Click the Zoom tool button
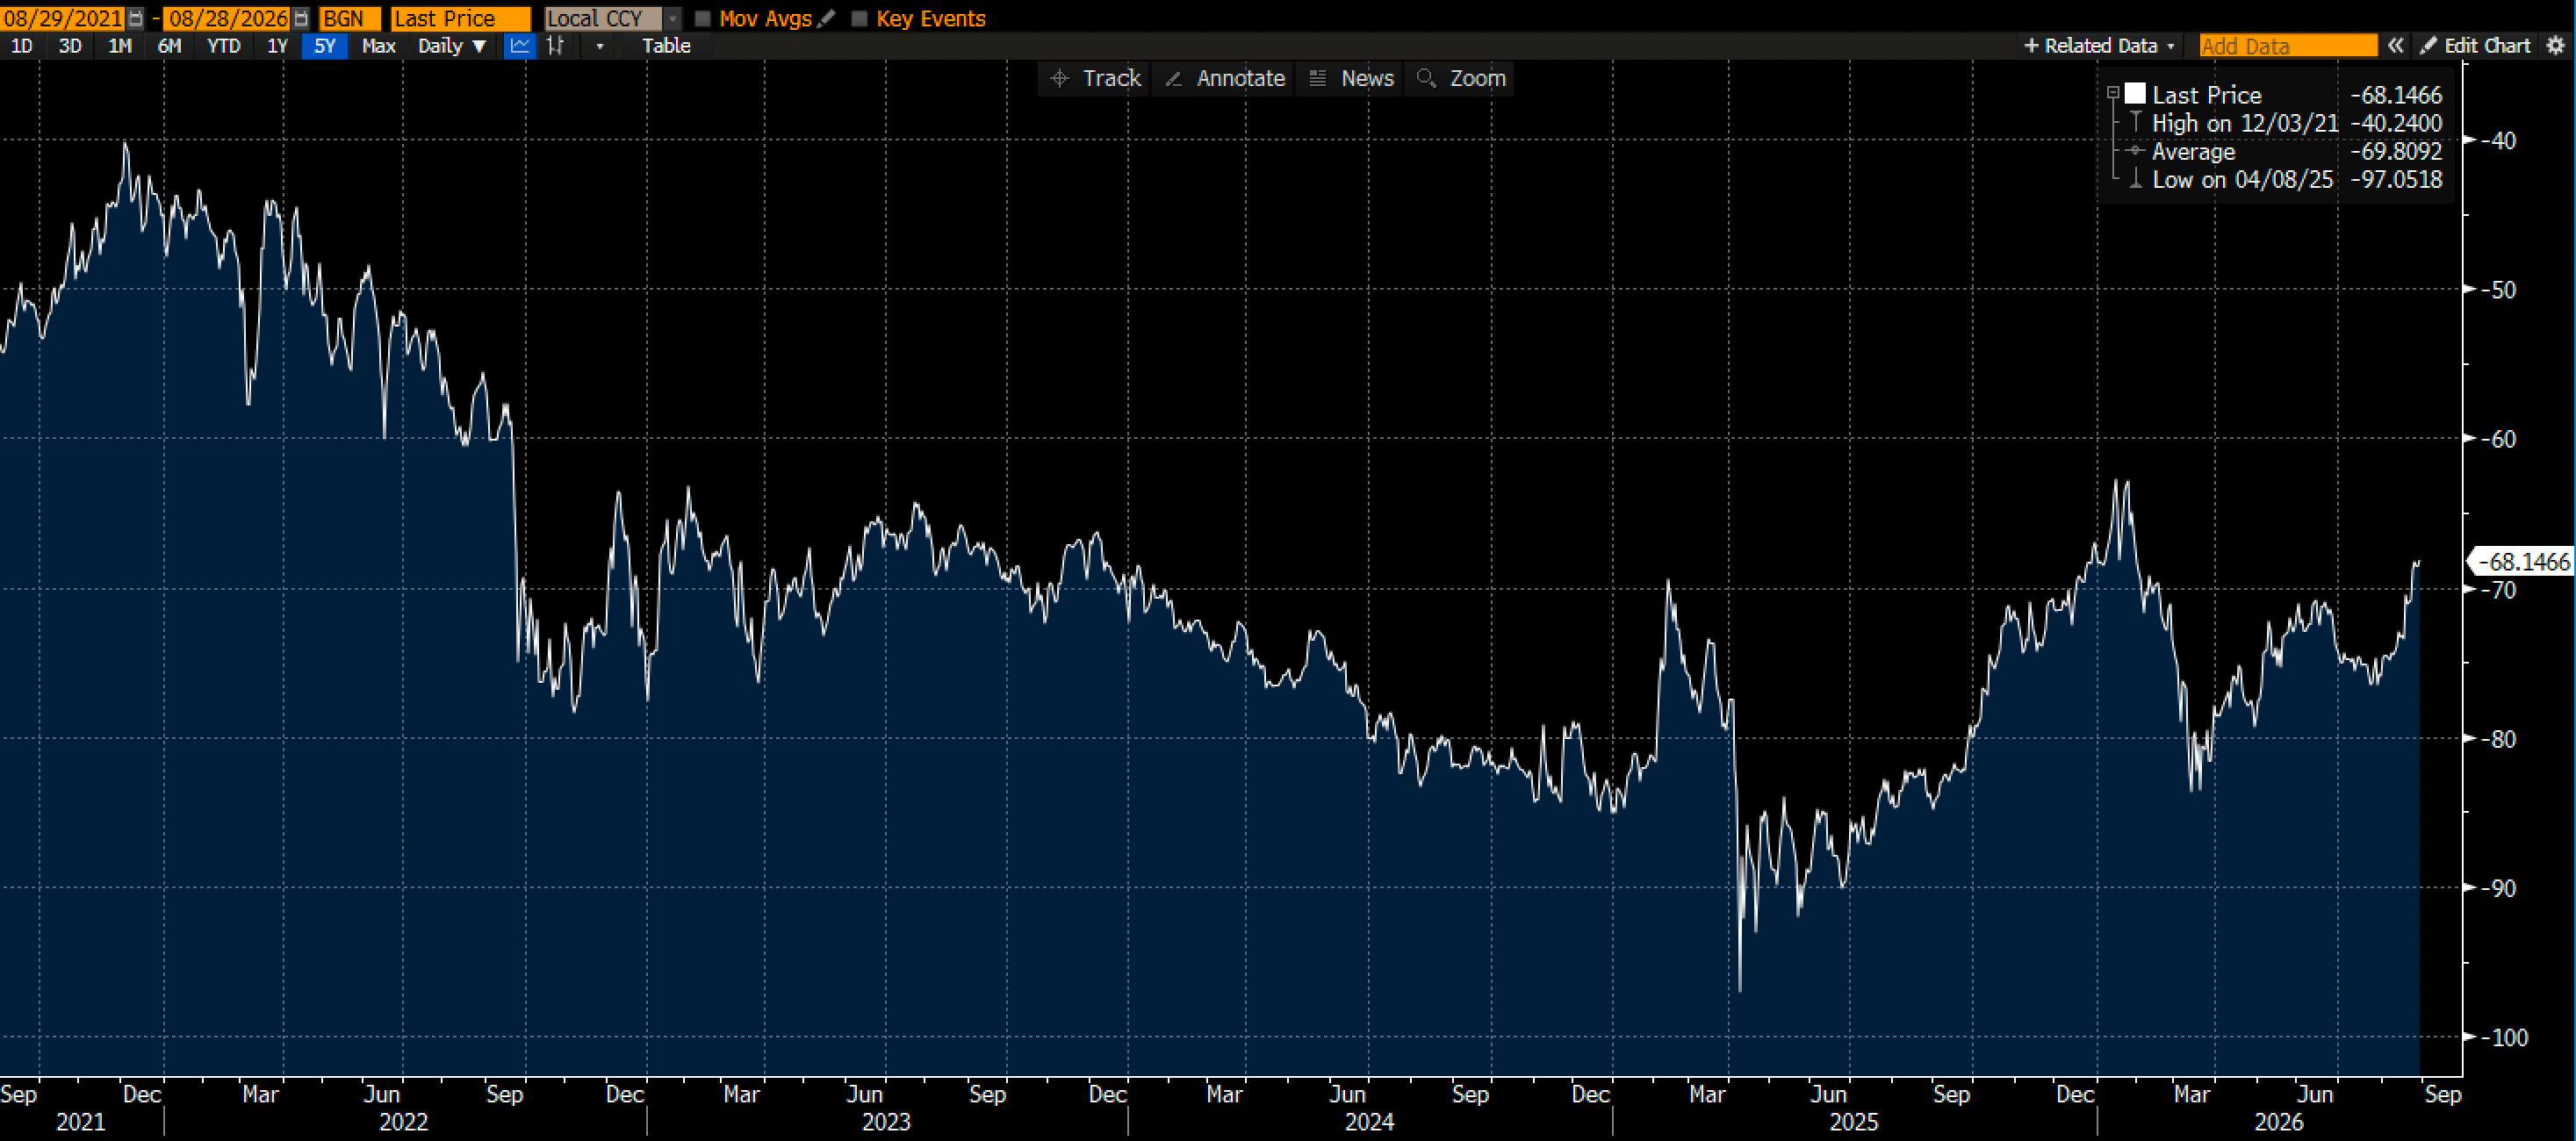This screenshot has height=1141, width=2576. click(1461, 78)
